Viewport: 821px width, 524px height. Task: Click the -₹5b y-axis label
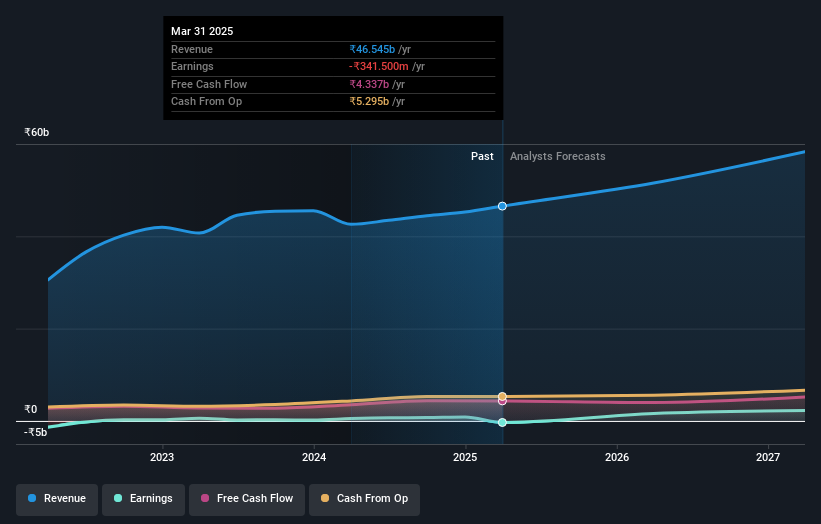(36, 432)
